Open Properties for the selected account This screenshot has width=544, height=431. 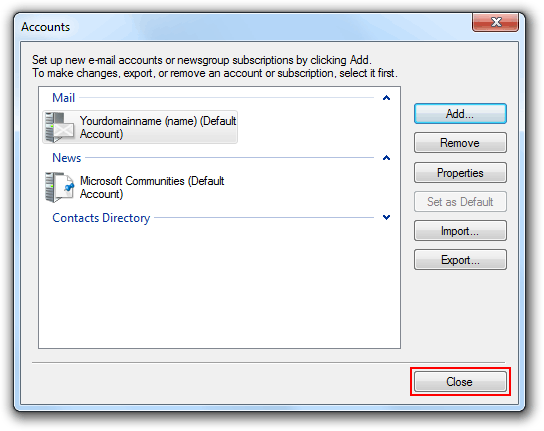click(x=460, y=172)
